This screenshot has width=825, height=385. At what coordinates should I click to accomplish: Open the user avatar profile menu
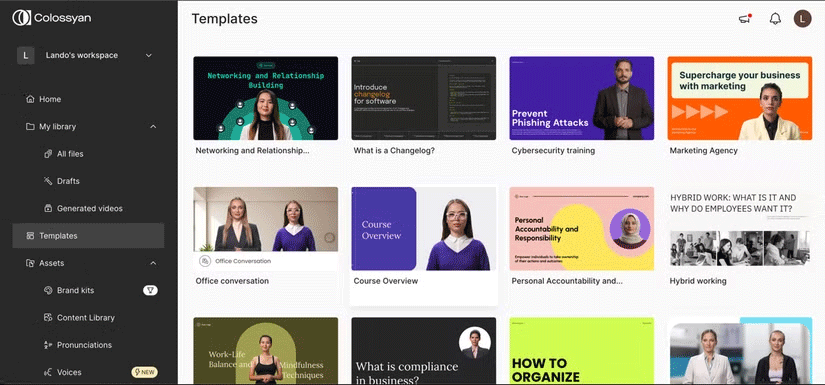tap(802, 19)
